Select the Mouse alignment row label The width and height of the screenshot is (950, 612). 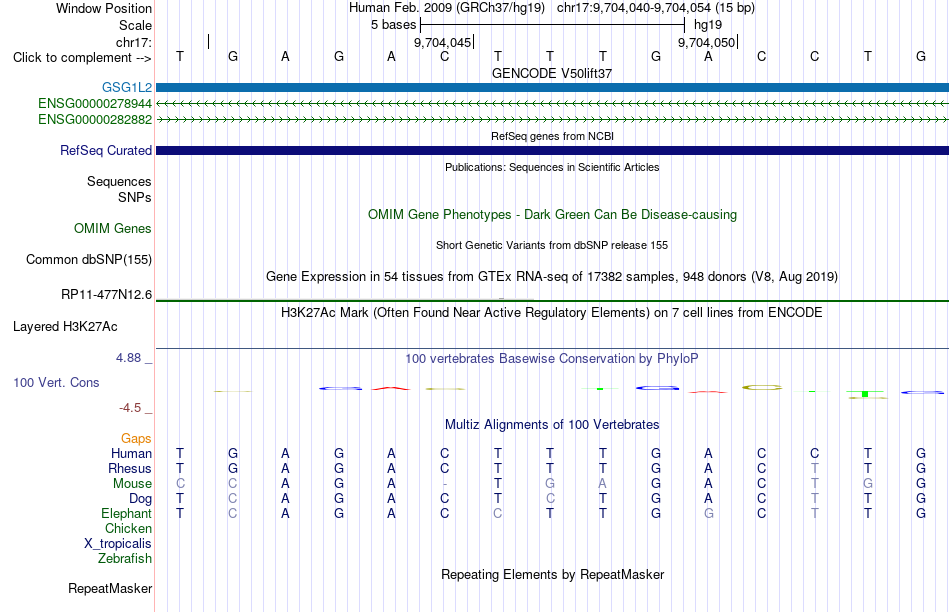coord(132,484)
